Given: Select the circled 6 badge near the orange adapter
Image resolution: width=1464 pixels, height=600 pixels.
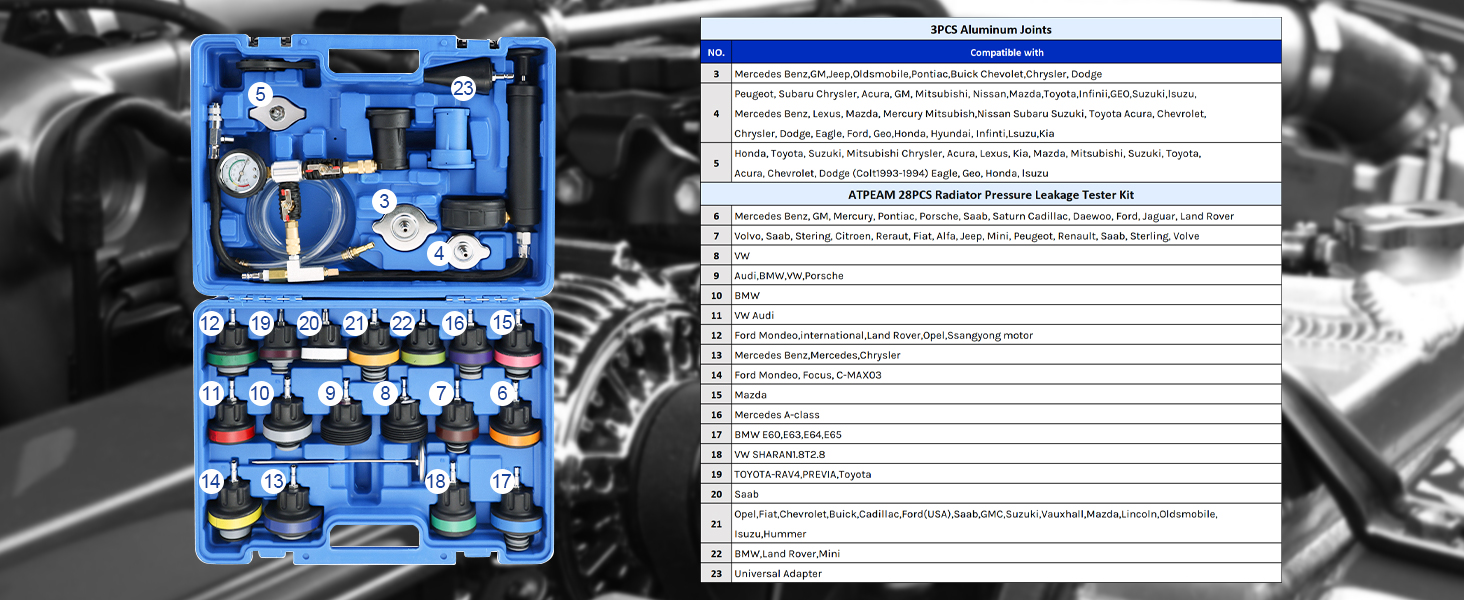Looking at the screenshot, I should click(x=501, y=394).
